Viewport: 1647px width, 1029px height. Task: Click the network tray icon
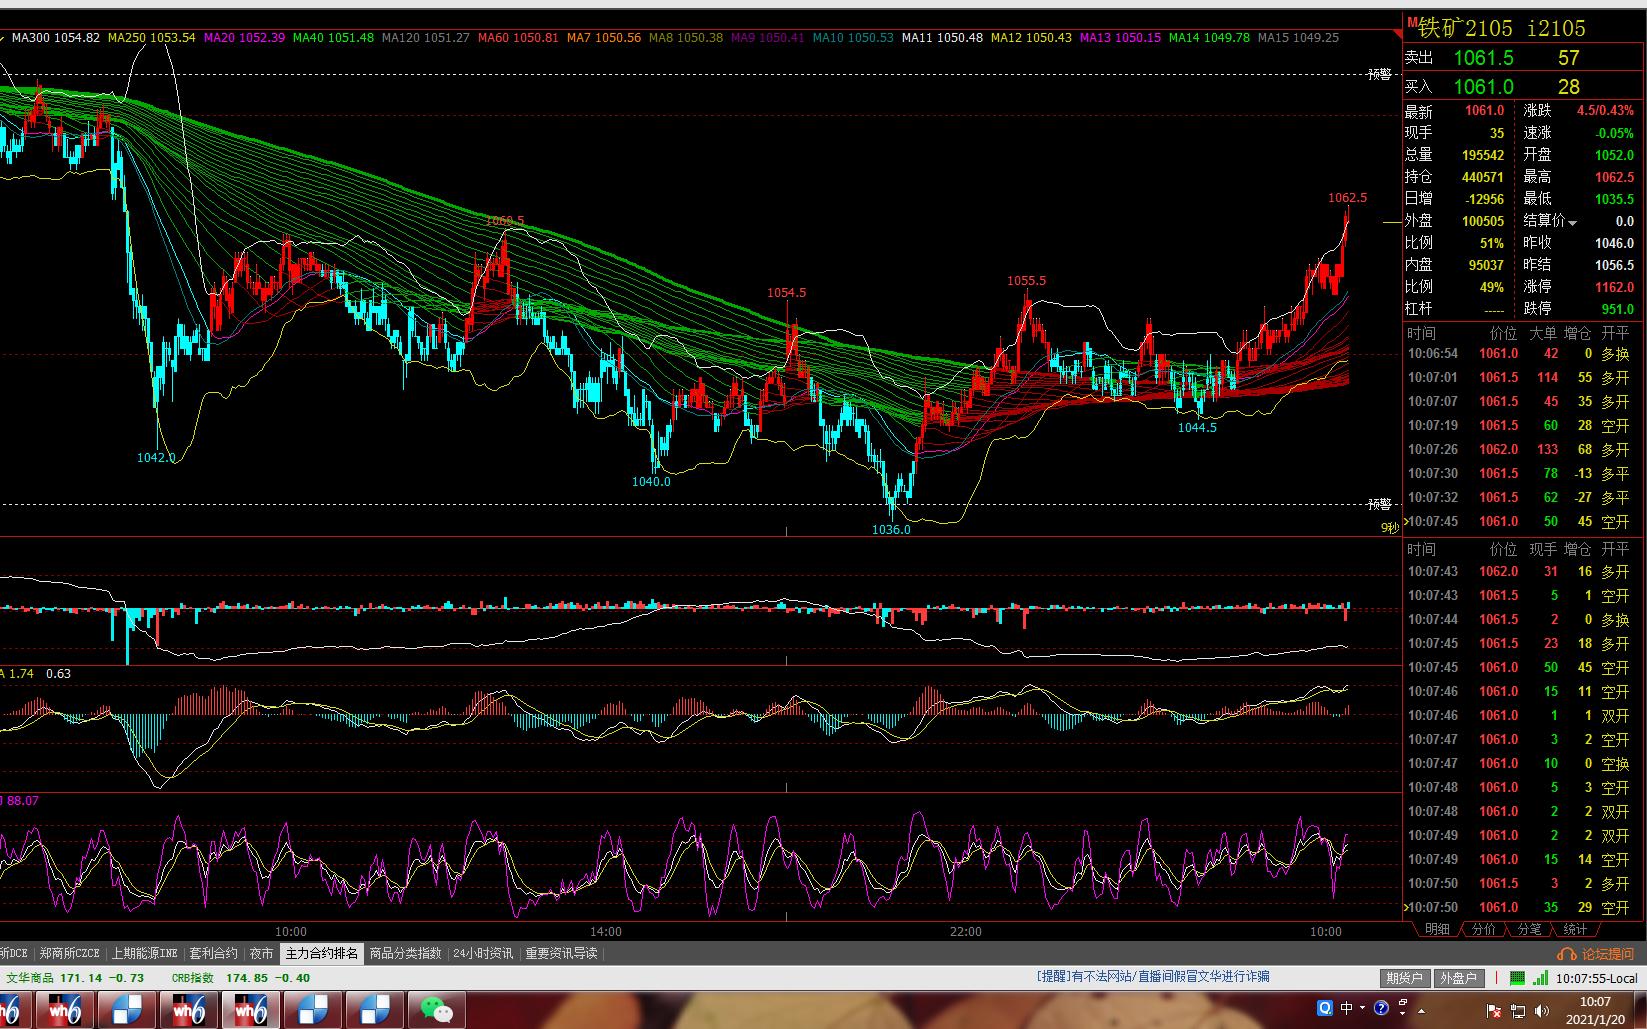pos(1518,1010)
